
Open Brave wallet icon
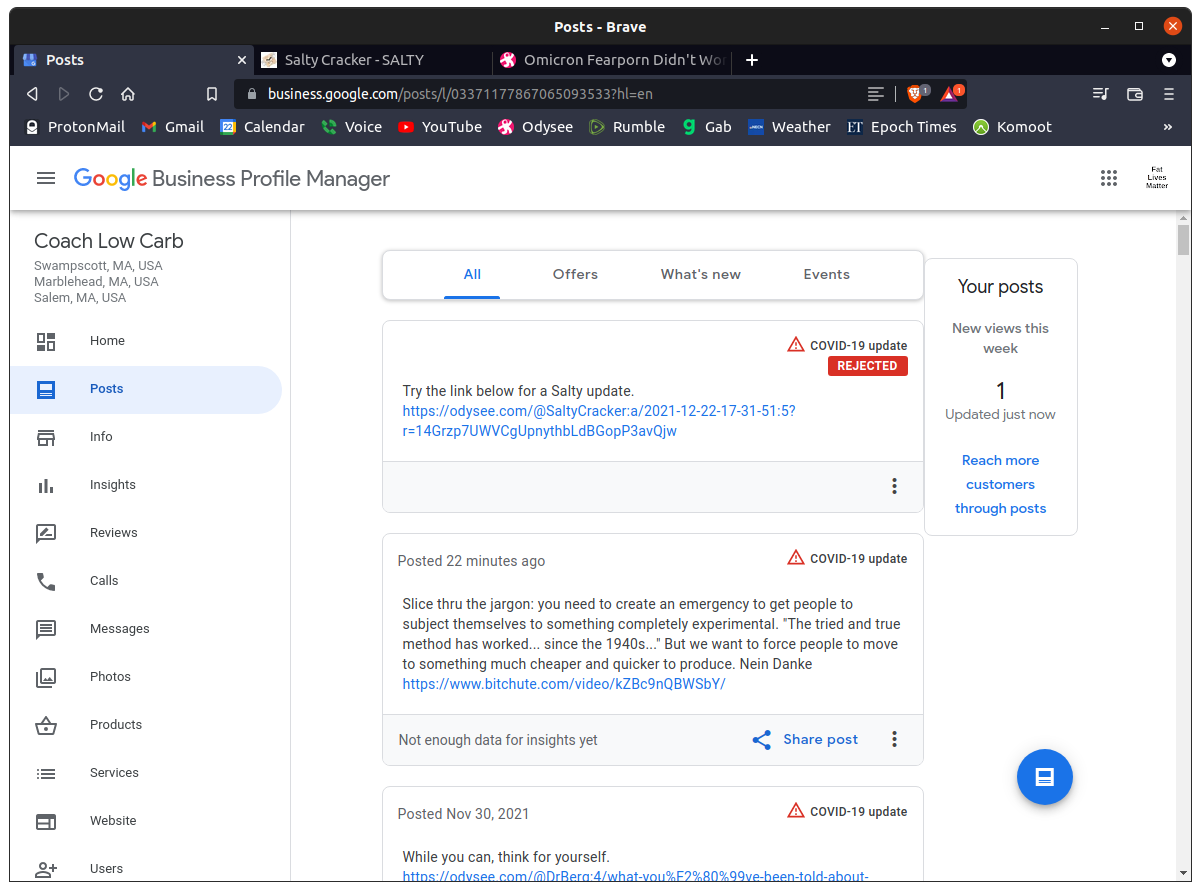(x=1135, y=94)
